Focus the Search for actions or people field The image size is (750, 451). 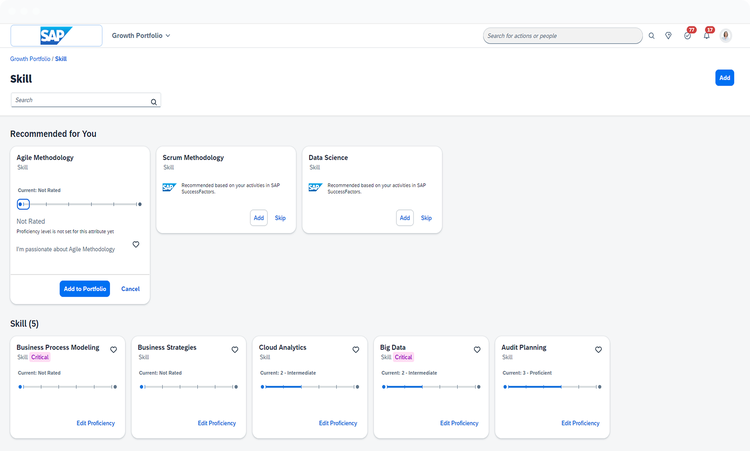coord(562,36)
